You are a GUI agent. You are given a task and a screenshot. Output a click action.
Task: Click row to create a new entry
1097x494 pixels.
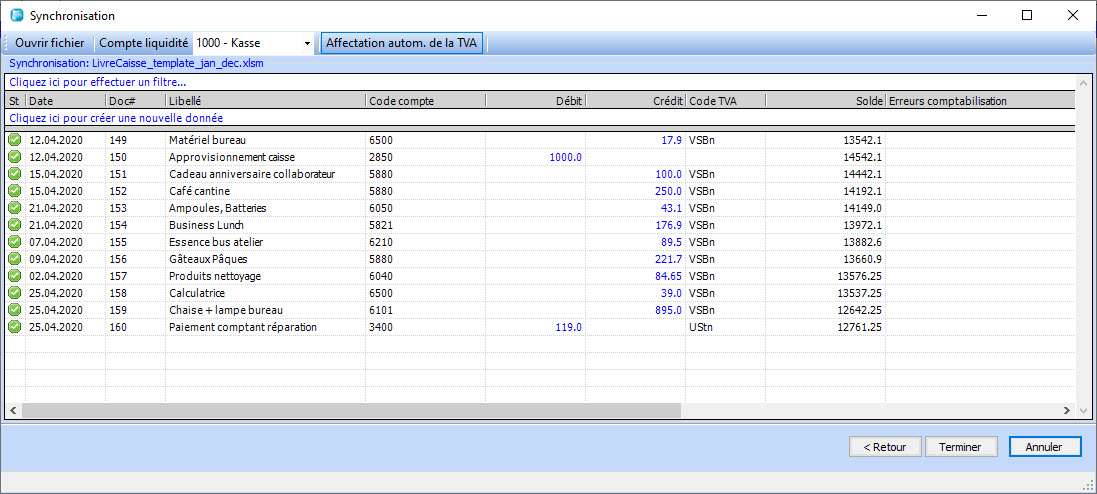115,118
